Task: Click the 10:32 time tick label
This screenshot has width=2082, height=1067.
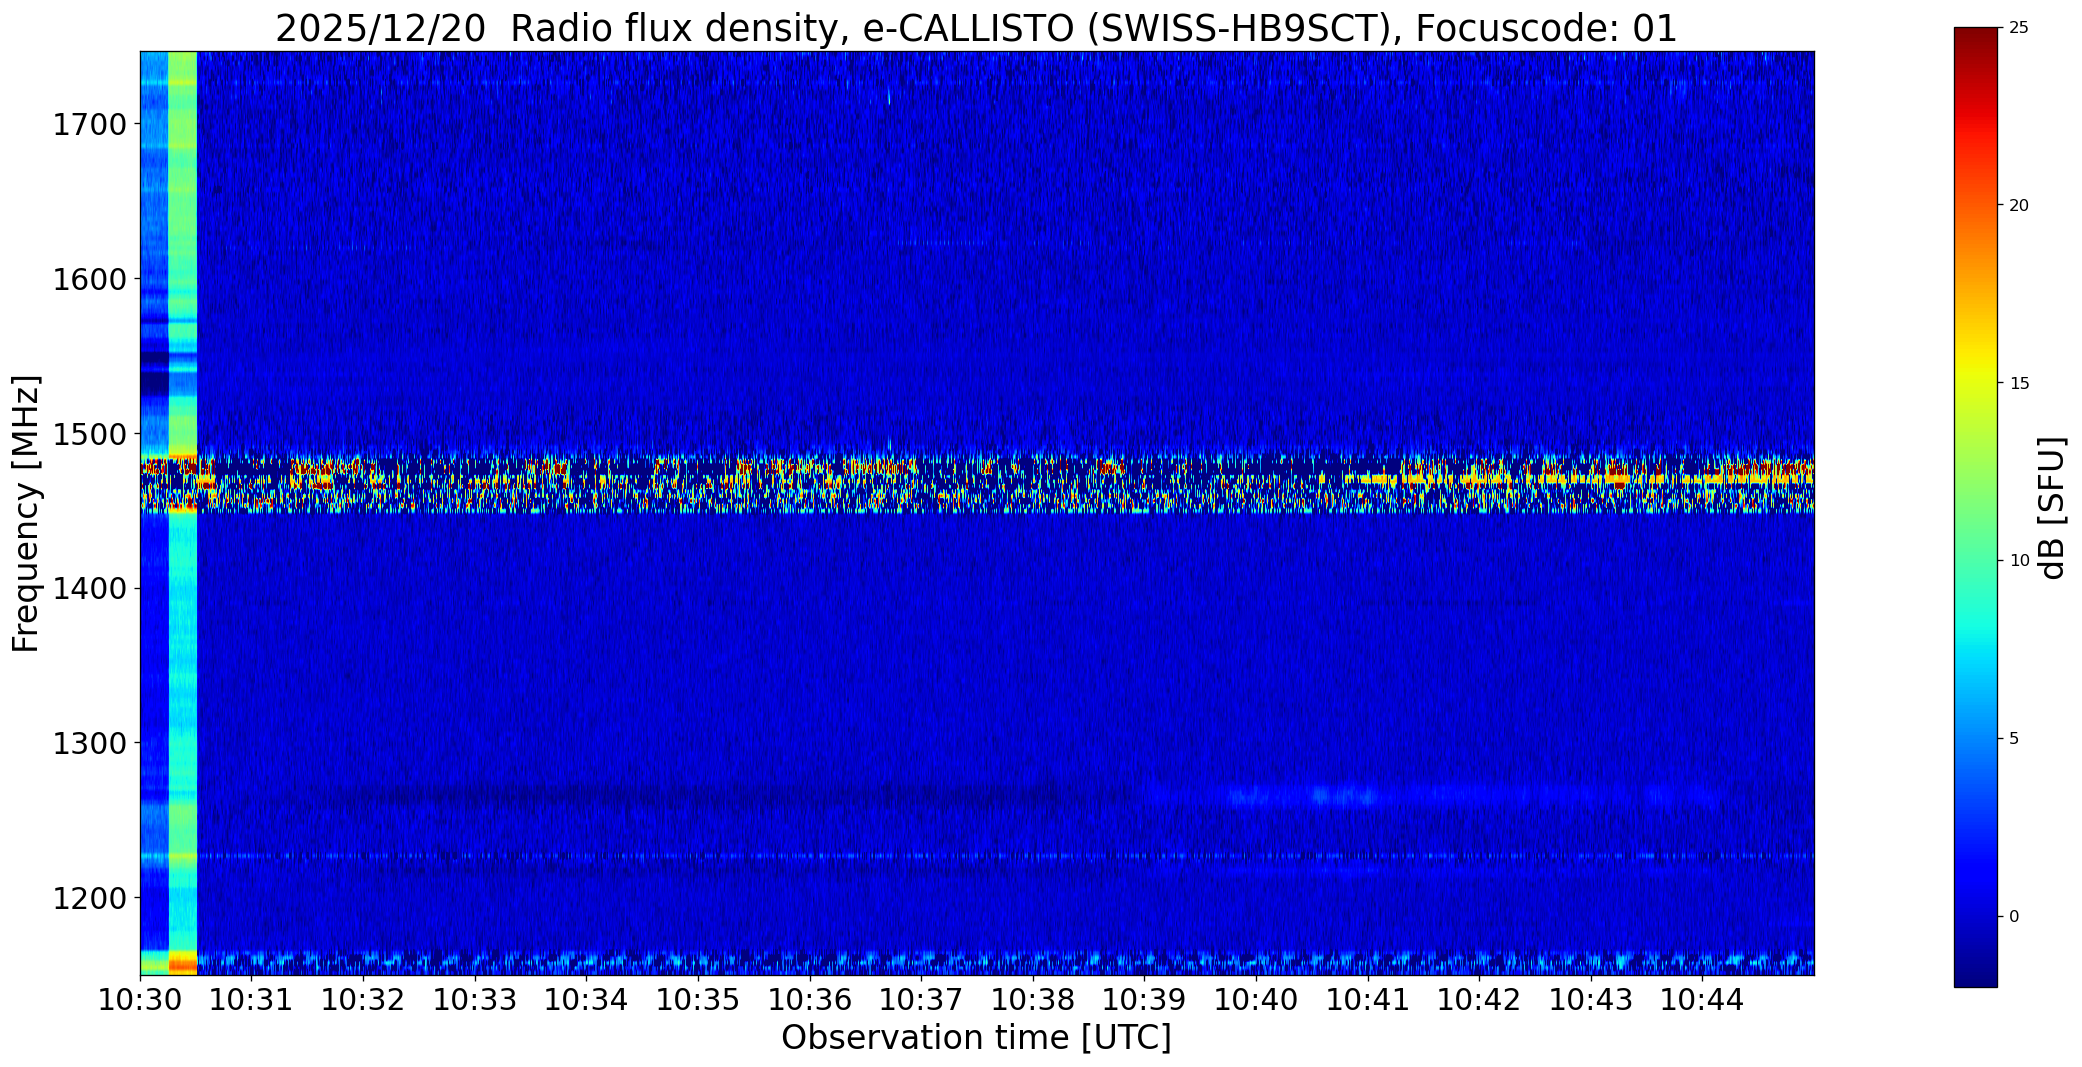Action: [363, 999]
